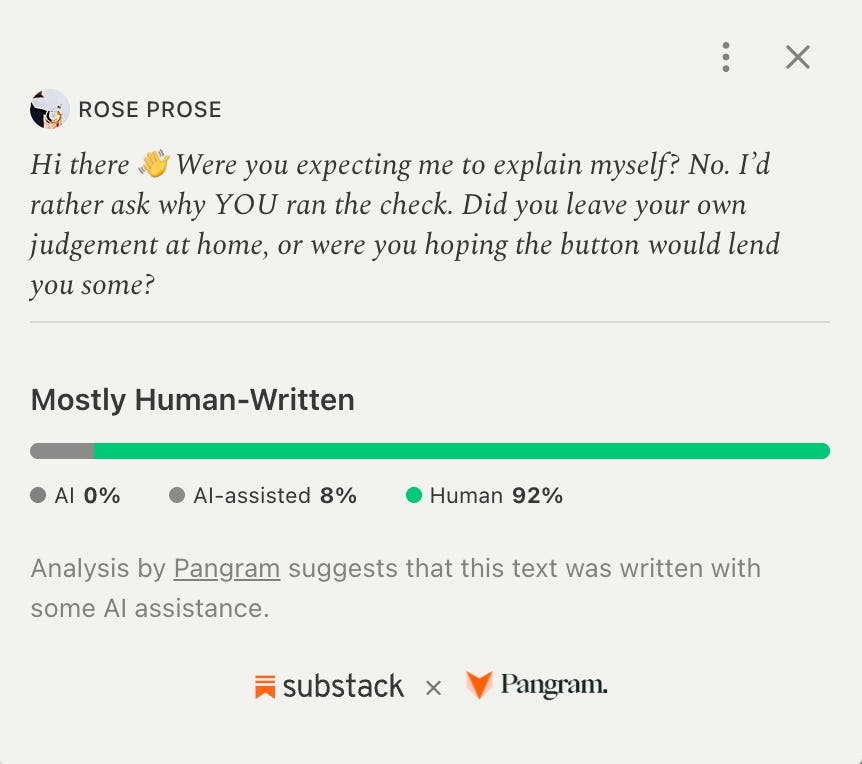Click the orange Substack bookmark logo
This screenshot has width=862, height=764.
pyautogui.click(x=265, y=687)
